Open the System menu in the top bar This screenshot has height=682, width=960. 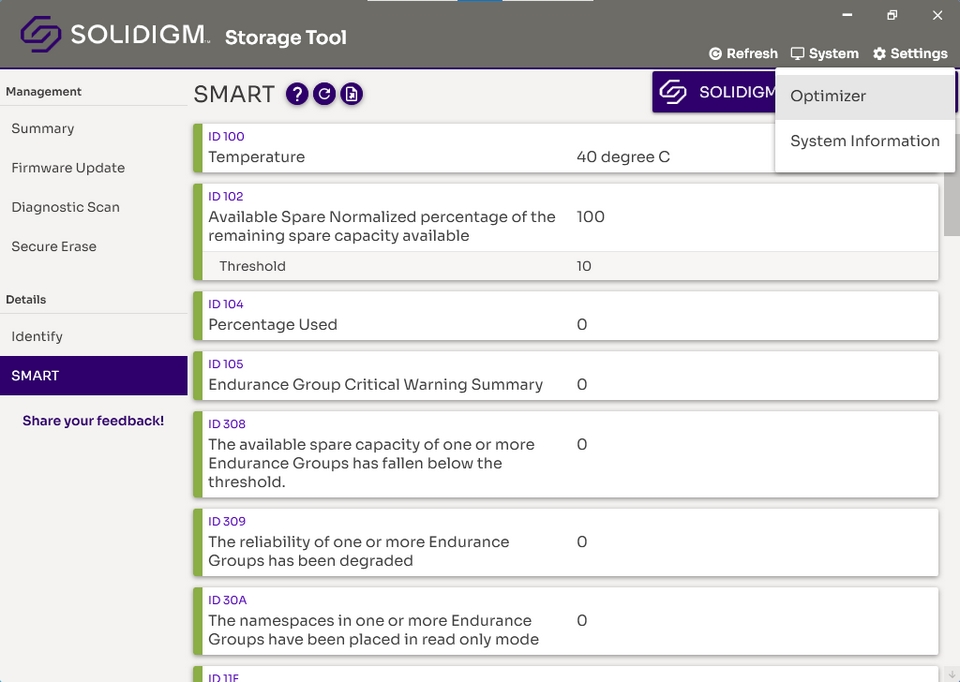click(825, 54)
